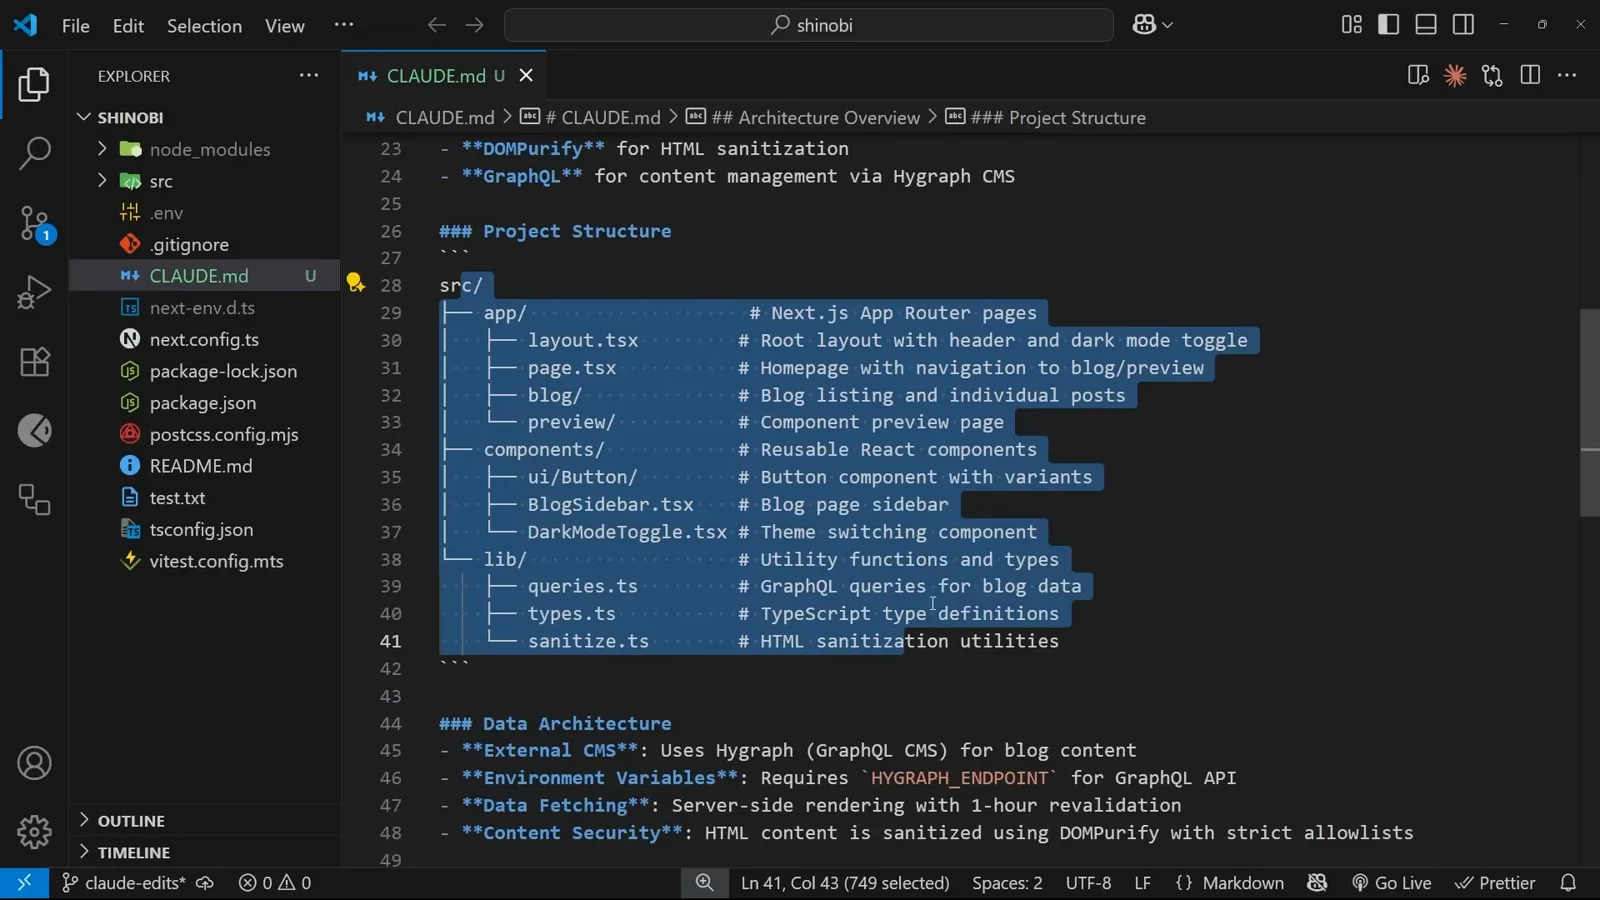
Task: Expand the node_modules folder
Action: pos(204,149)
